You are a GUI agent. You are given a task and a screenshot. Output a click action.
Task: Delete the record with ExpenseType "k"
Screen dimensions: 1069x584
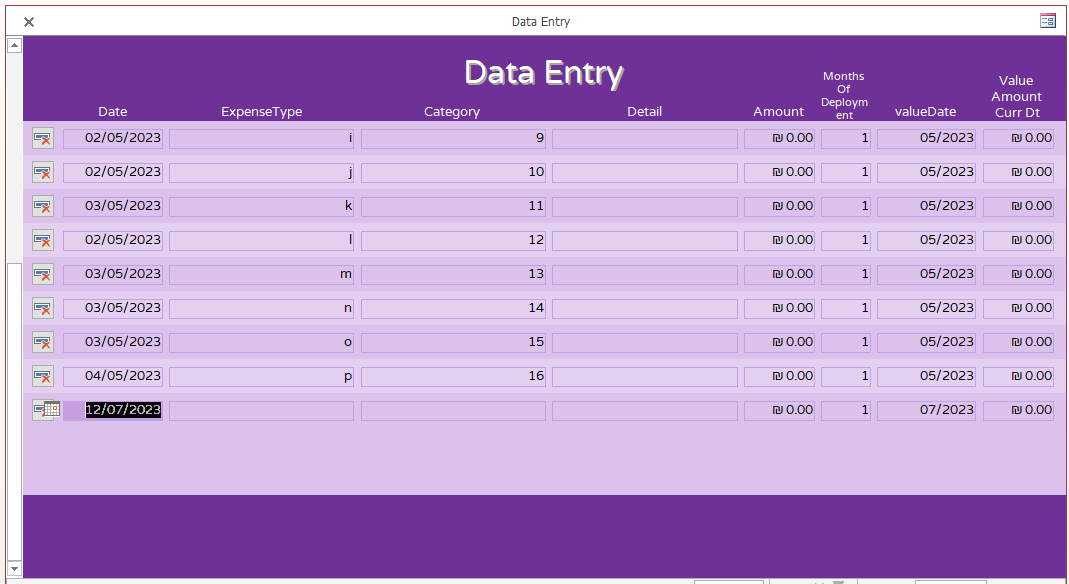[45, 206]
